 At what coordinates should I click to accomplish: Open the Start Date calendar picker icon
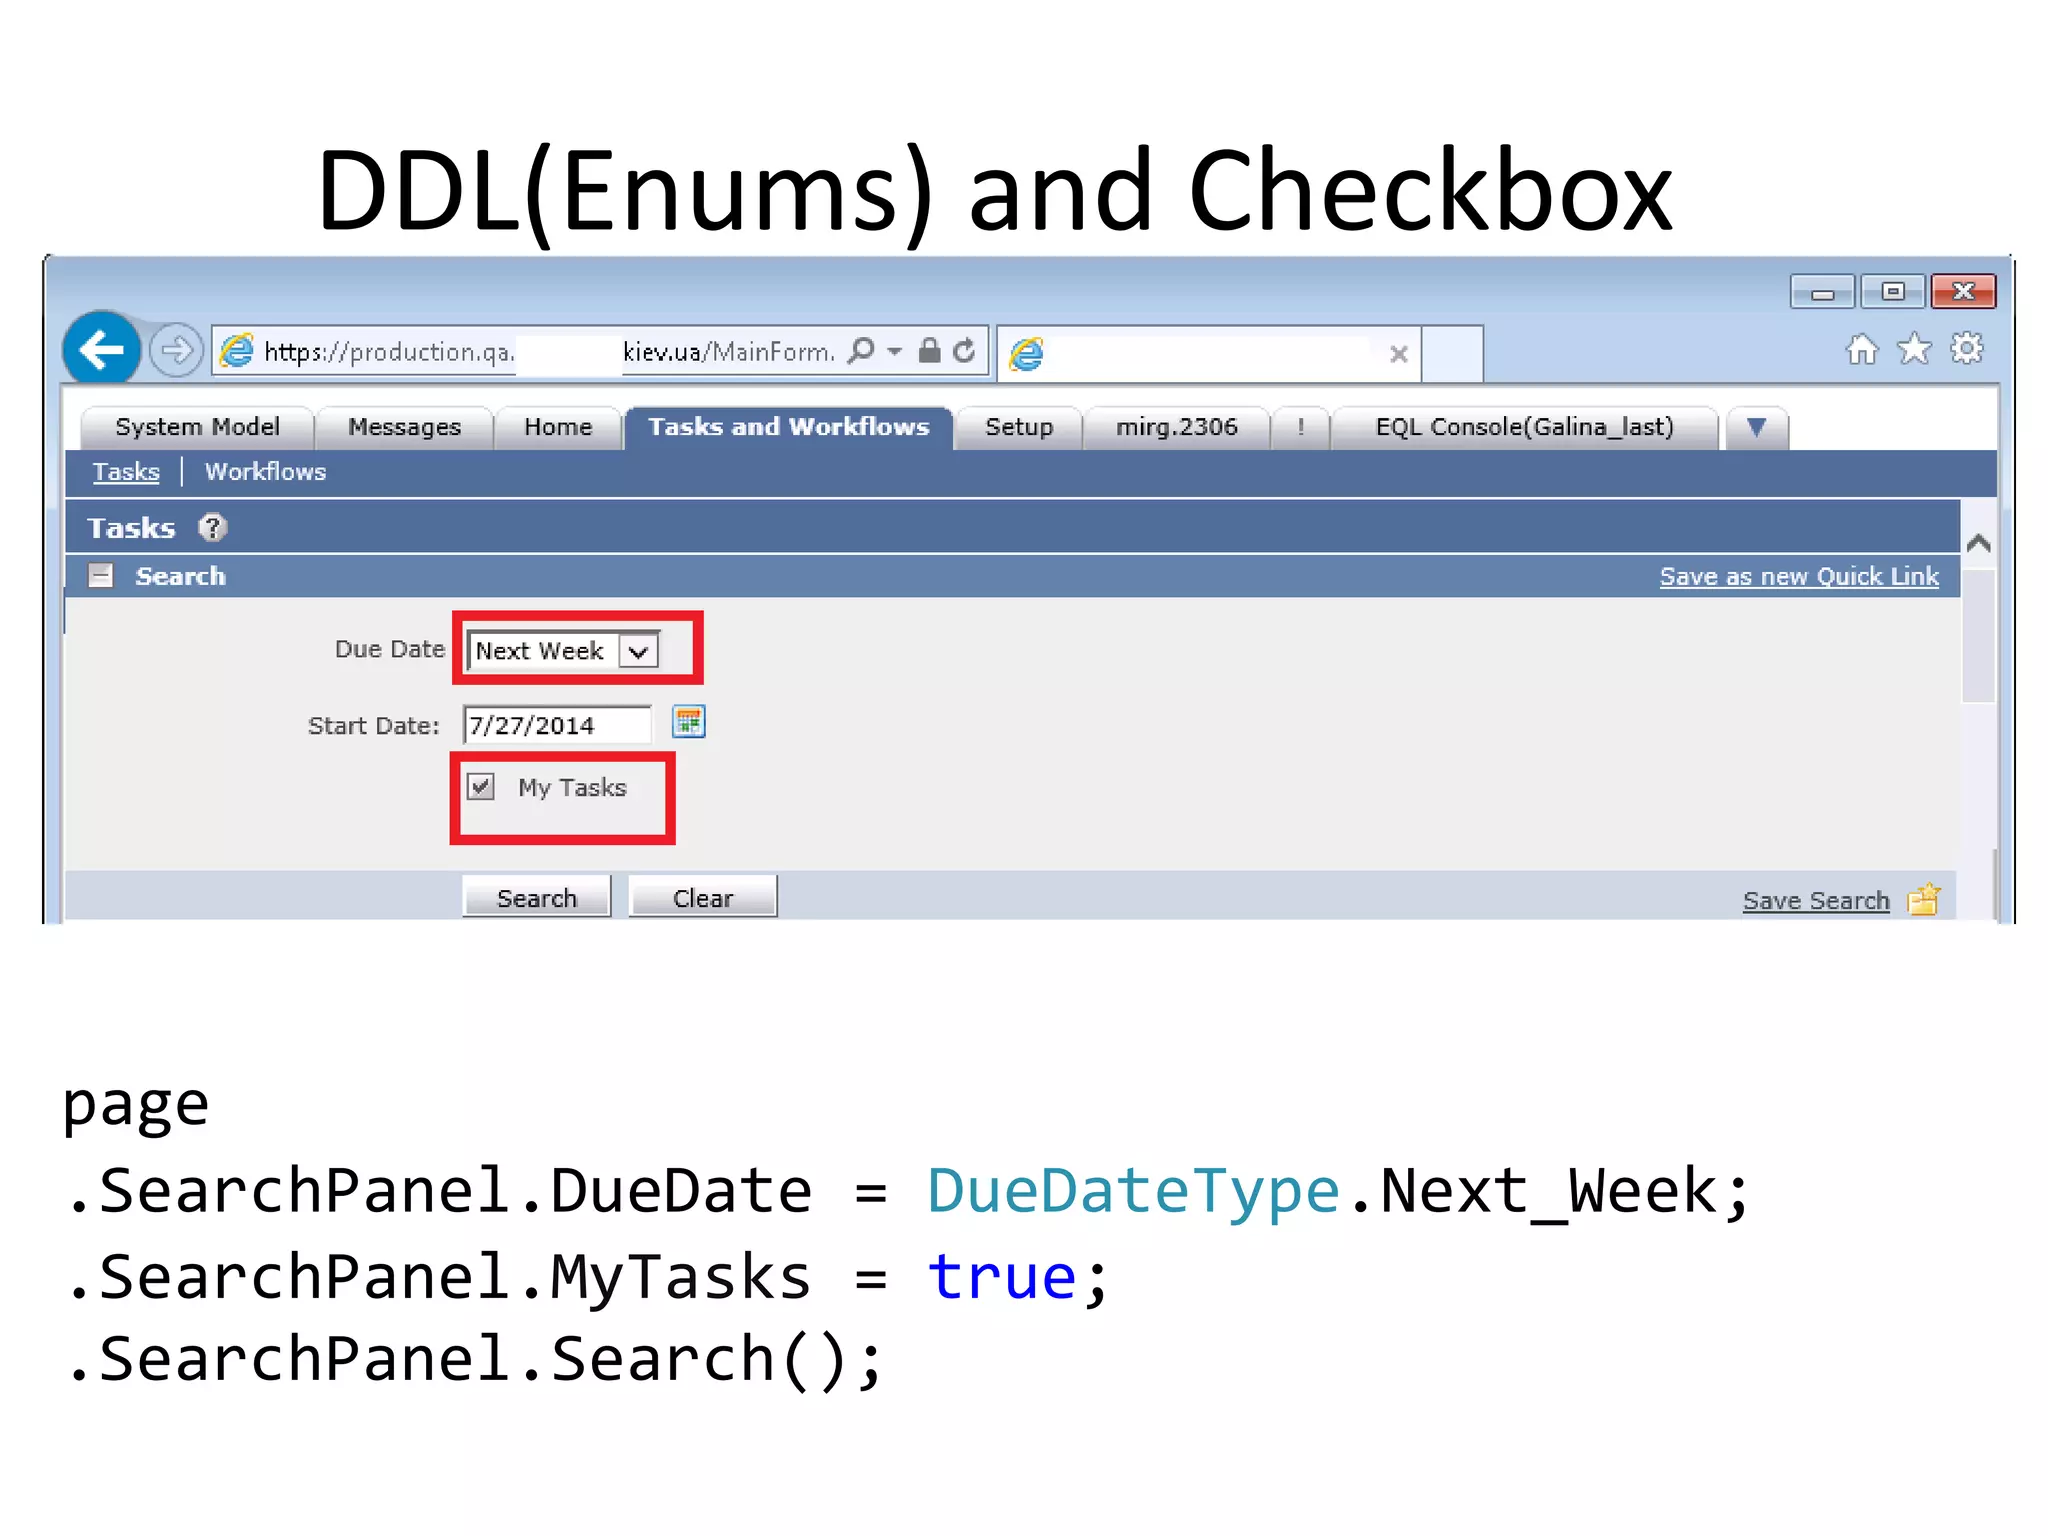(688, 722)
